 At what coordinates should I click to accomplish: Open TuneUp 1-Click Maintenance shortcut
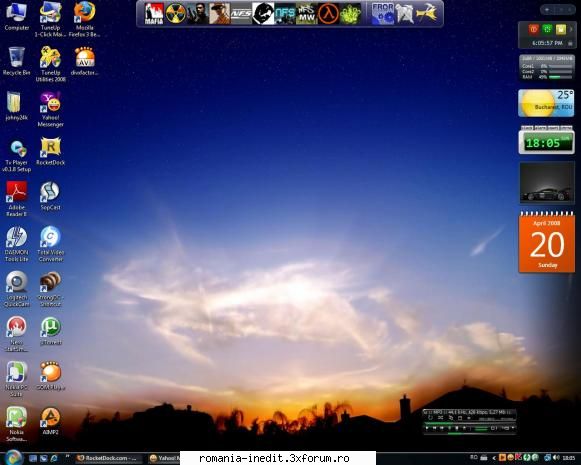[50, 19]
